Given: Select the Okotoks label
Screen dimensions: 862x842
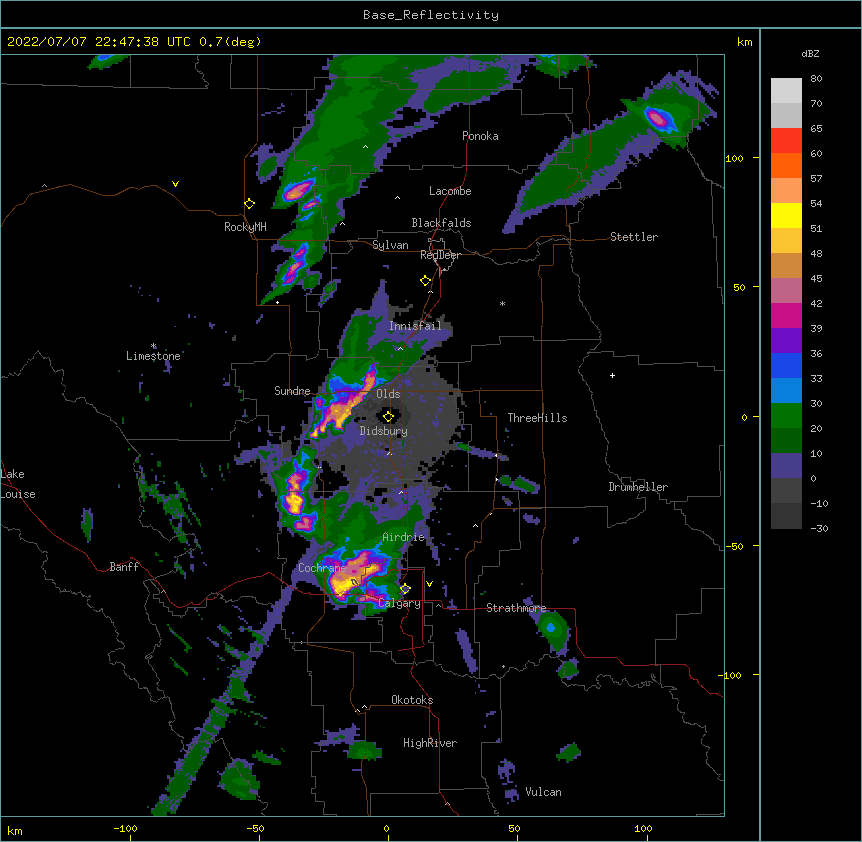Looking at the screenshot, I should tap(412, 700).
